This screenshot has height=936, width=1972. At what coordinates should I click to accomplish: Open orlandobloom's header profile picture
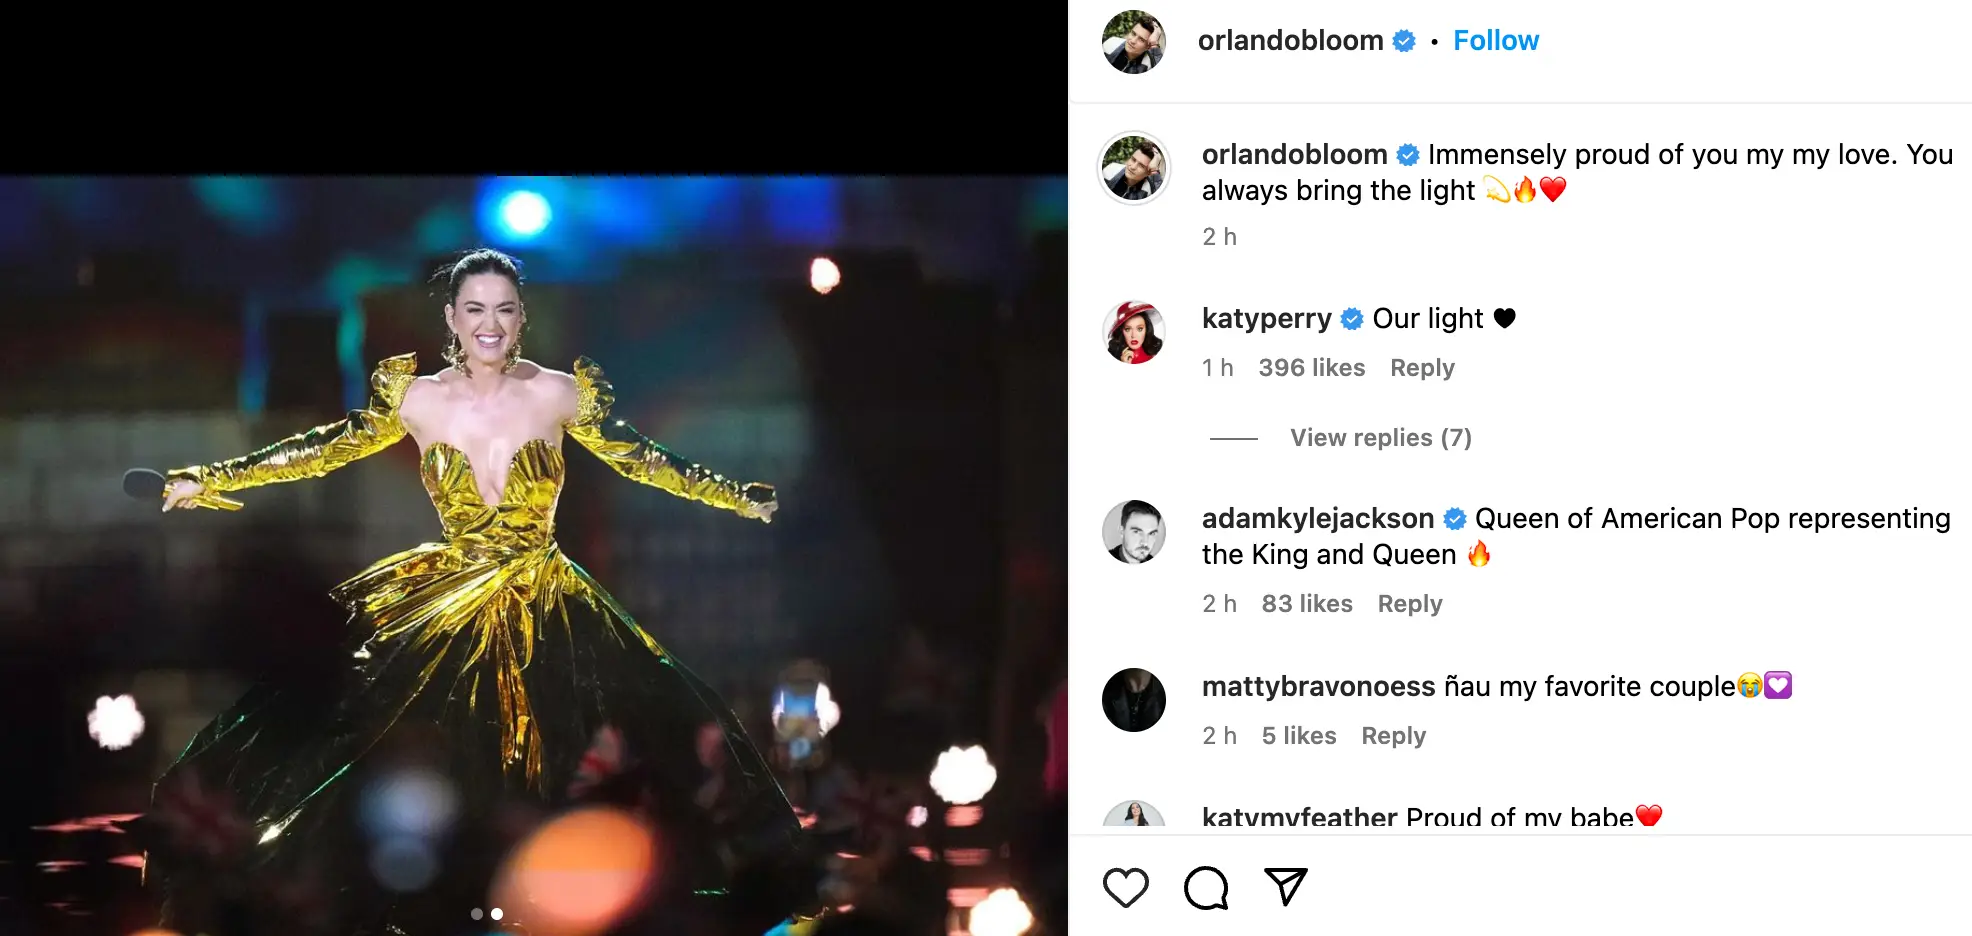pyautogui.click(x=1134, y=42)
